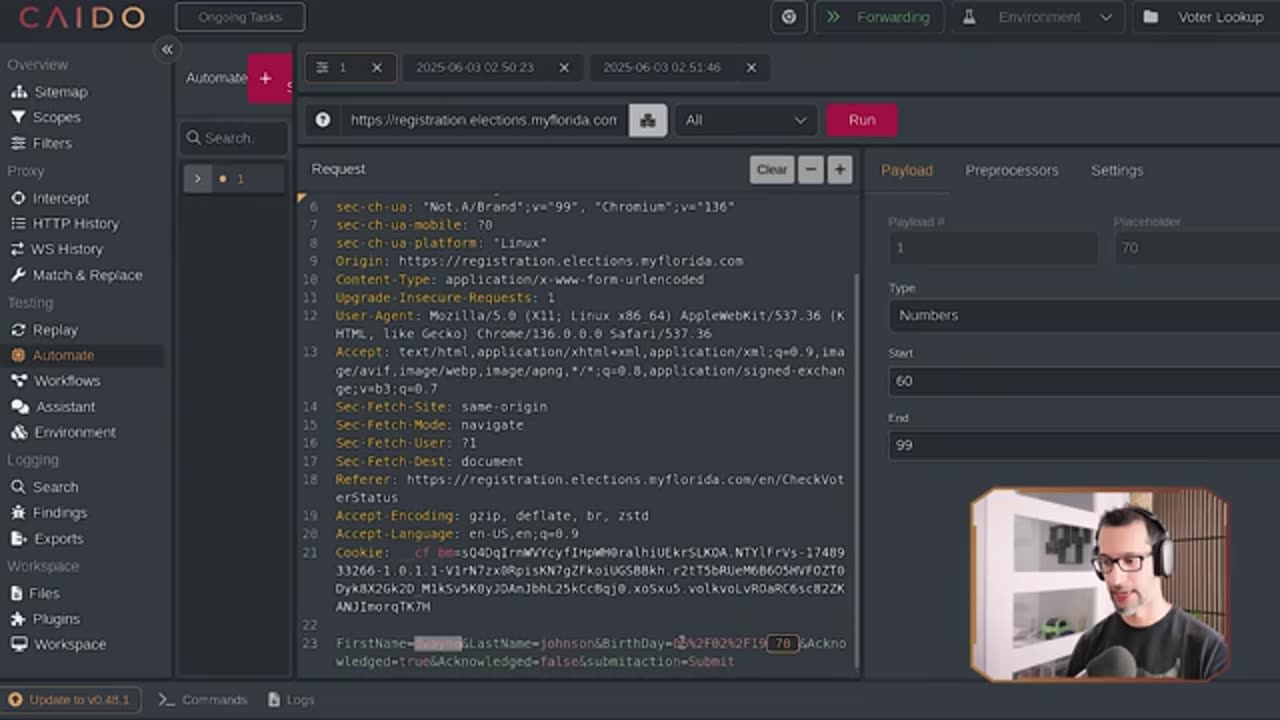The height and width of the screenshot is (720, 1280).
Task: Click the request editor vertical scrollbar
Action: click(856, 470)
